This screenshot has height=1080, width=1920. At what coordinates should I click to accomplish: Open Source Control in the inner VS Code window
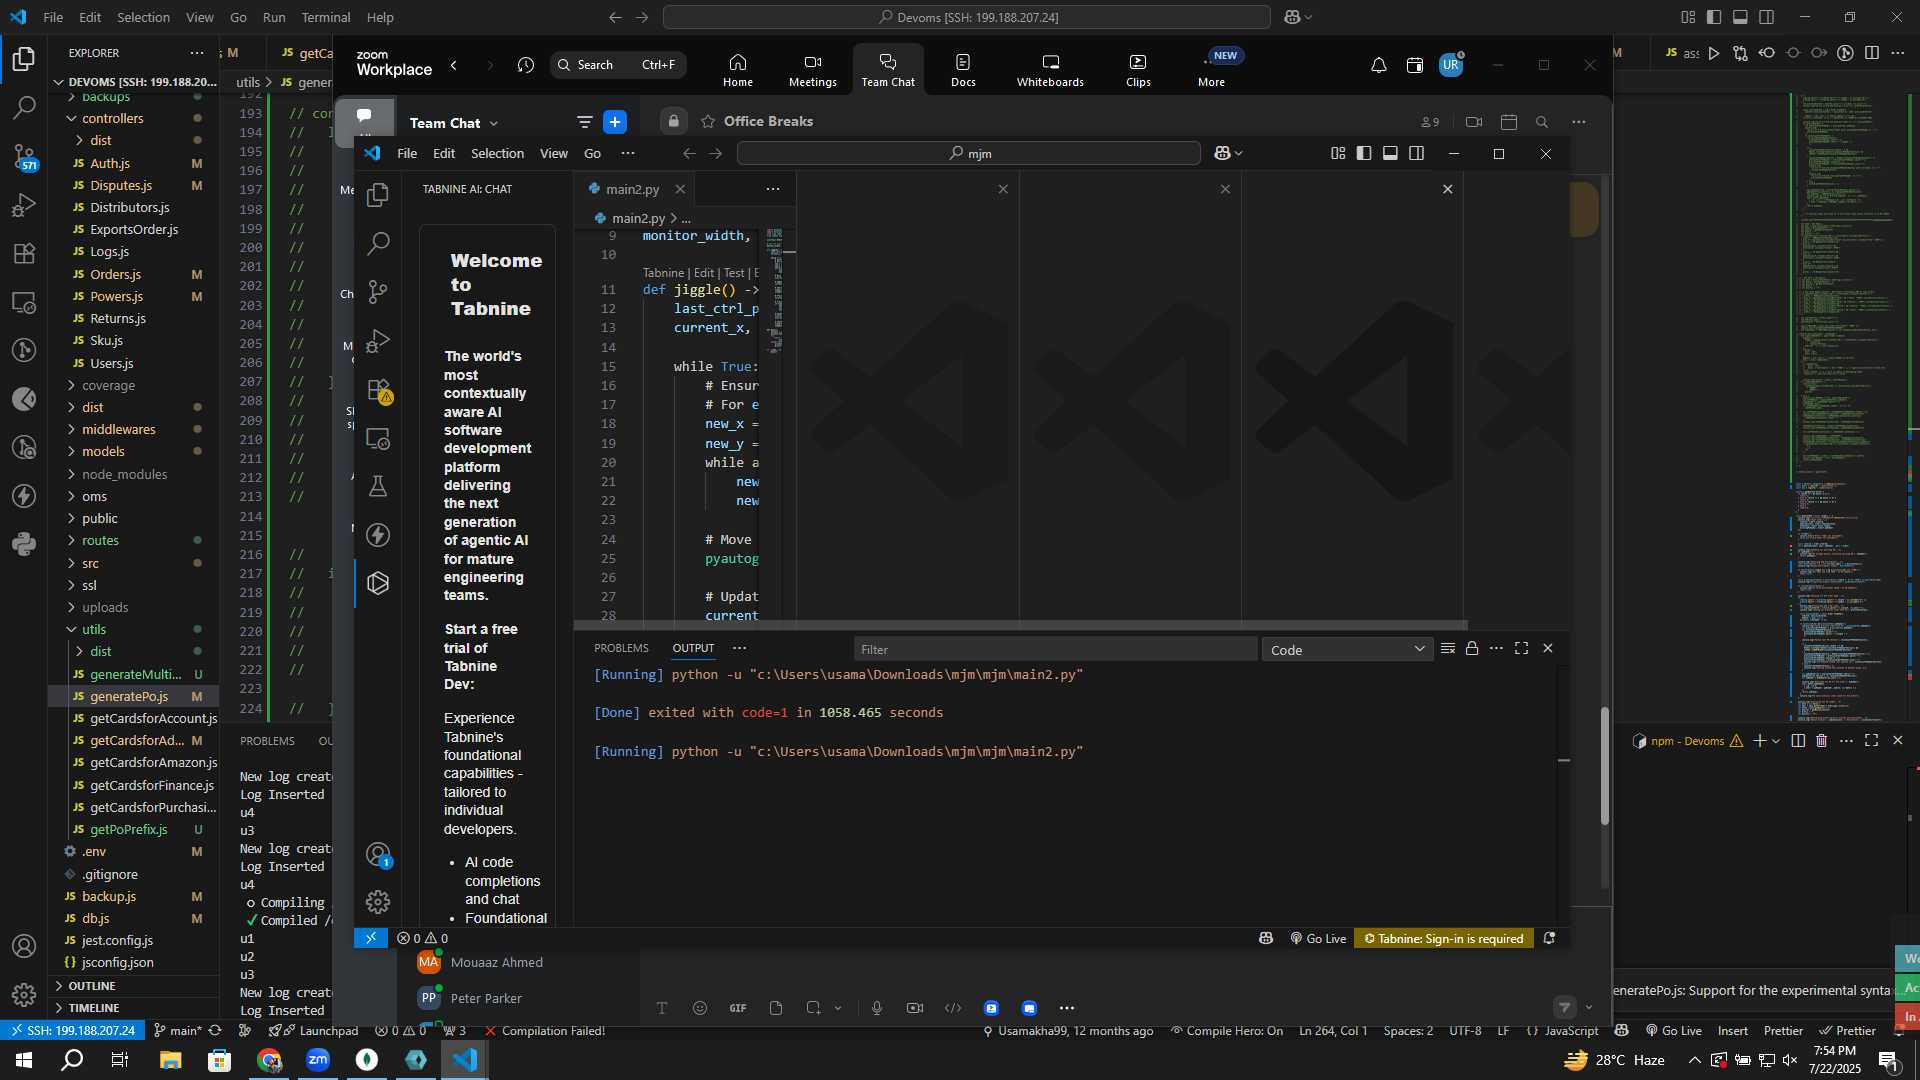pyautogui.click(x=378, y=292)
